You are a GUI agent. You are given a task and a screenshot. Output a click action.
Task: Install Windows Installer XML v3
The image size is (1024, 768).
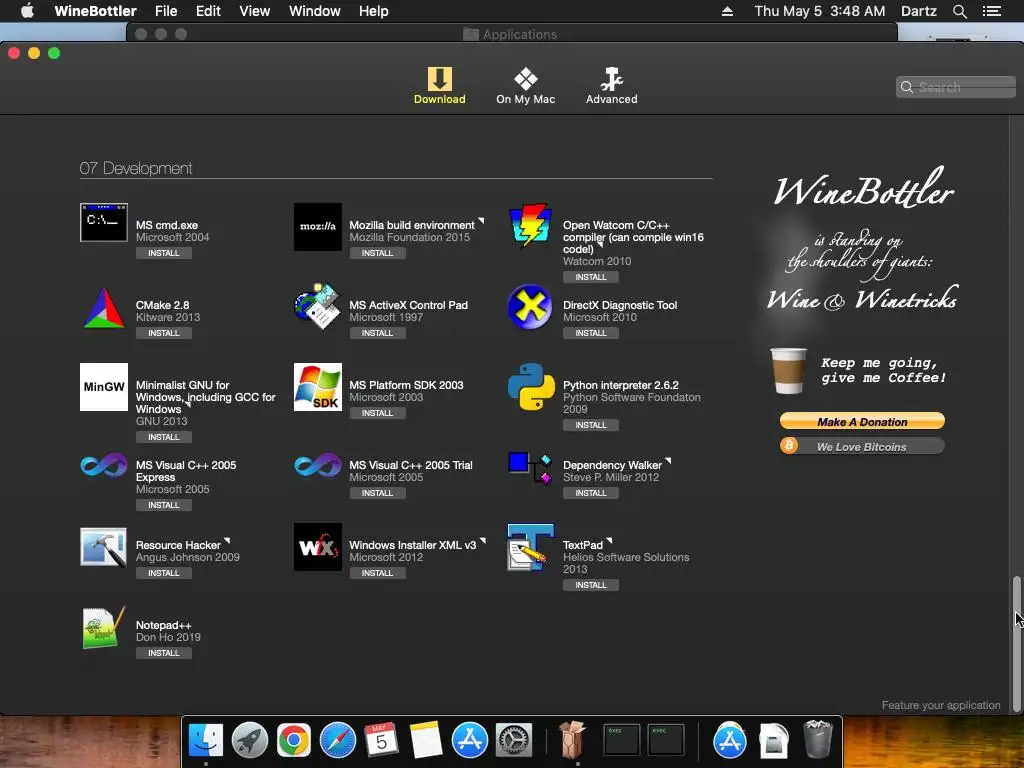[x=377, y=573]
